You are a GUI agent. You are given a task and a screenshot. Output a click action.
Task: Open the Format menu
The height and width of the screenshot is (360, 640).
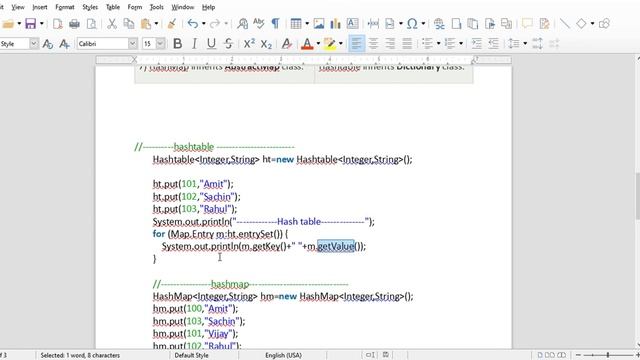(65, 7)
